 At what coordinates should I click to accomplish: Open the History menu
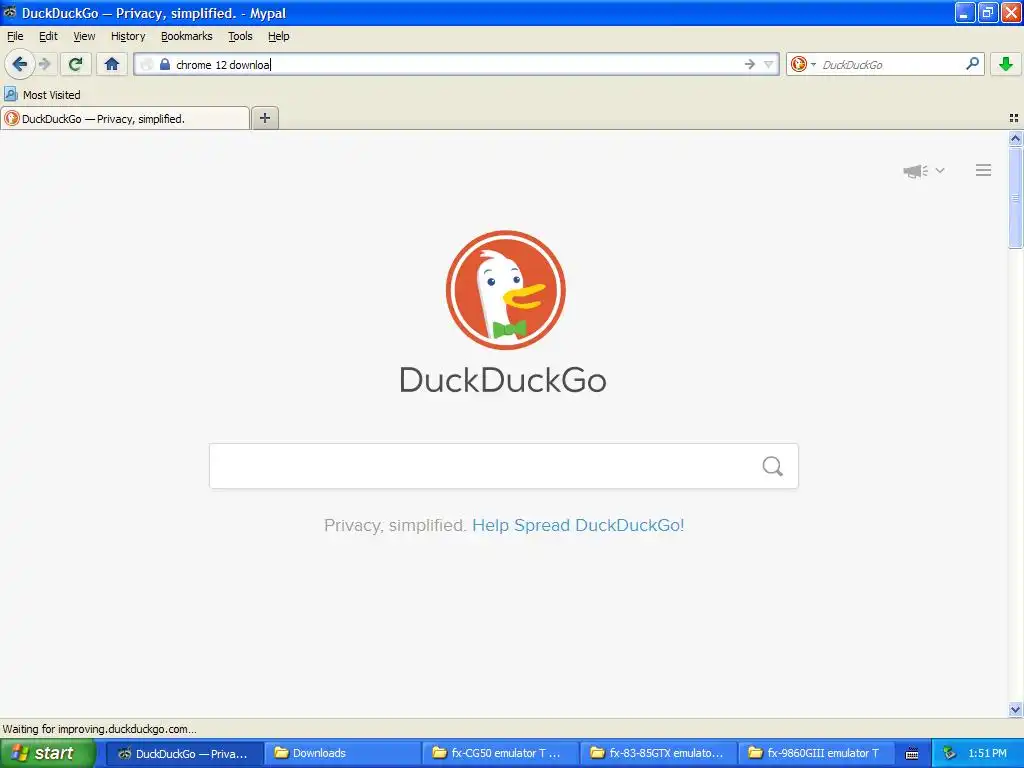coord(128,36)
